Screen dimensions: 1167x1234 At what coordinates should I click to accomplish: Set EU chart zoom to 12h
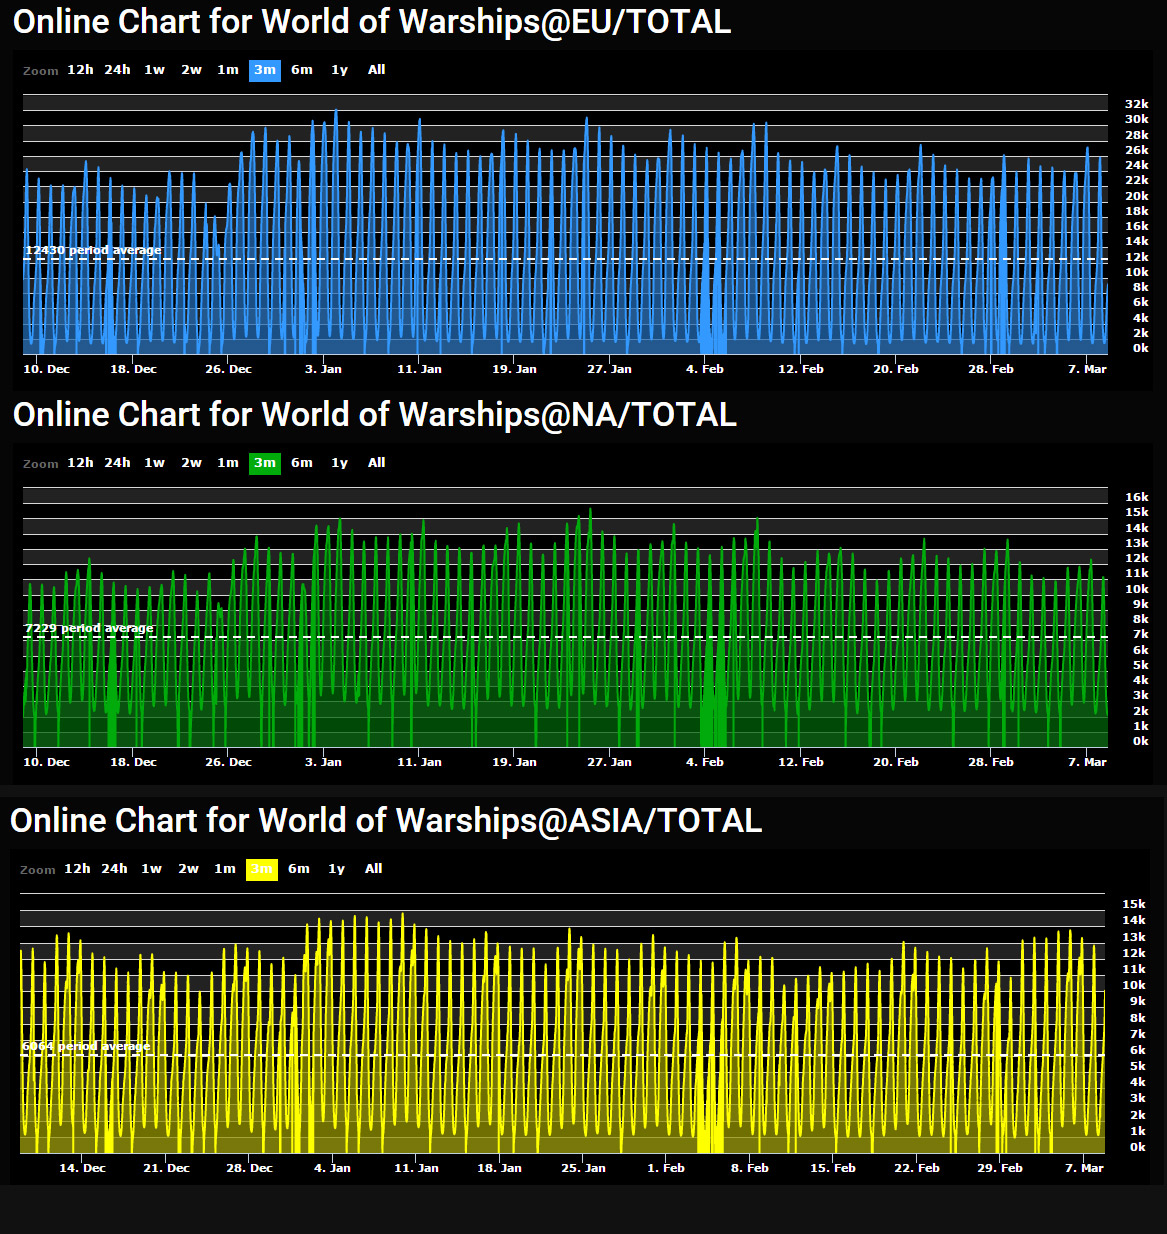coord(80,70)
